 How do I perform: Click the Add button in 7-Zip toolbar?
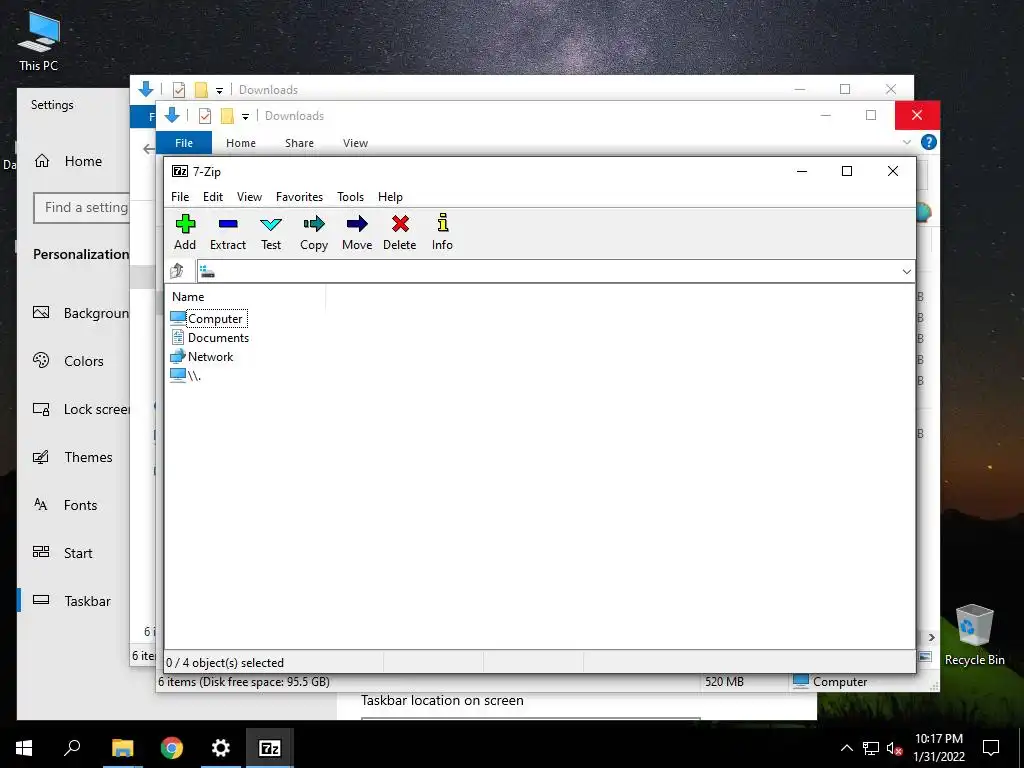pos(185,232)
